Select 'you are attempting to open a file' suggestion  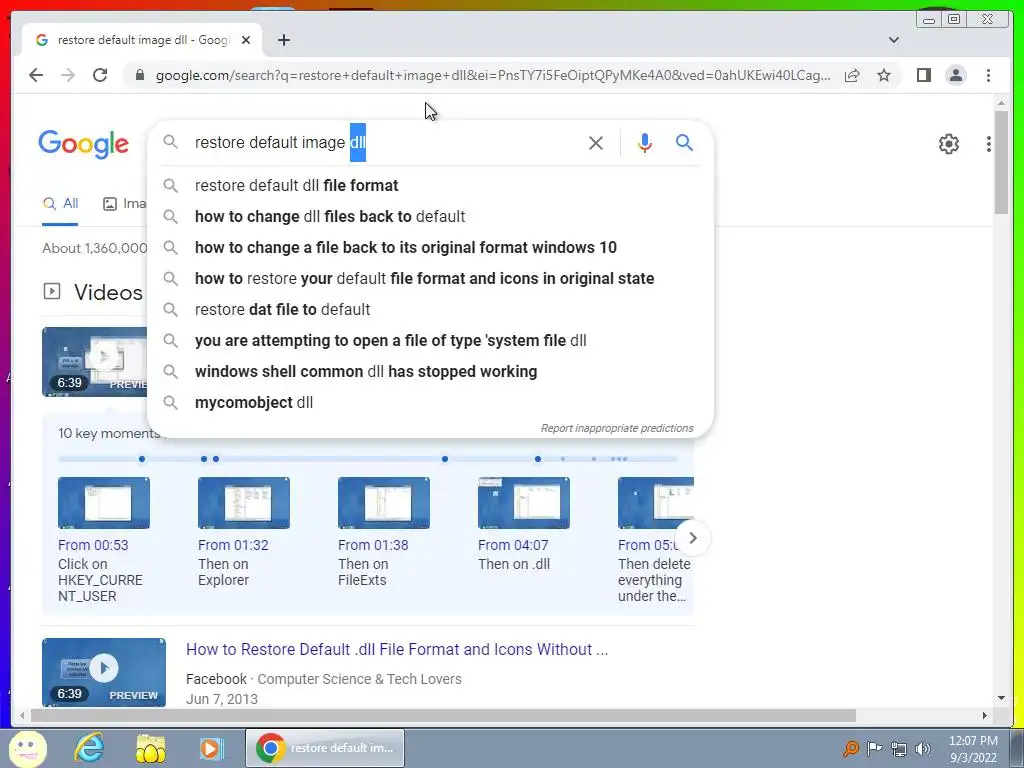pyautogui.click(x=430, y=340)
